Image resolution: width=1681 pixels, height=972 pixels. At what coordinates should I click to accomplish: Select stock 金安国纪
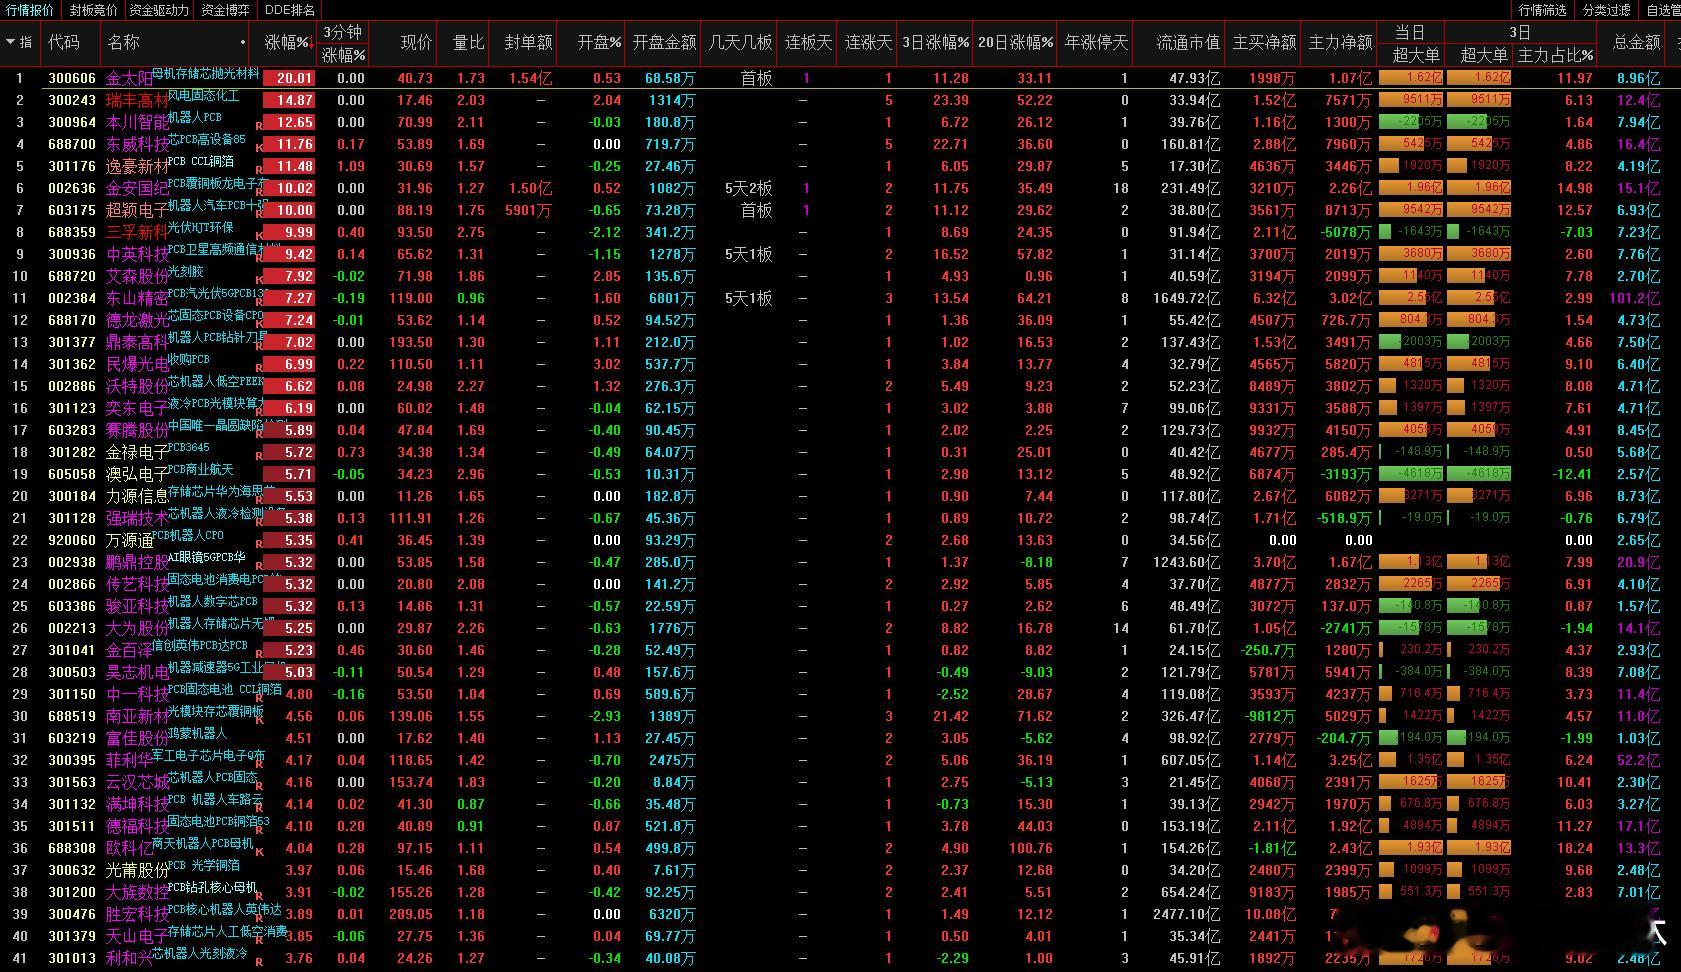pyautogui.click(x=137, y=188)
